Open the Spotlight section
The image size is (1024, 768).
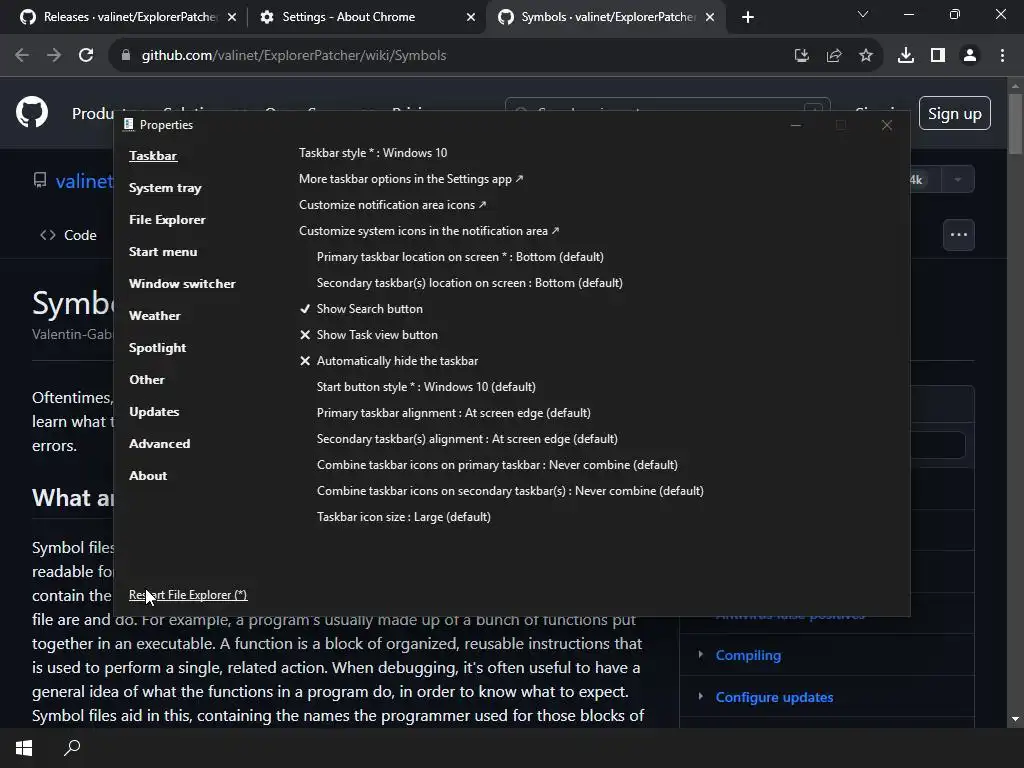(157, 347)
